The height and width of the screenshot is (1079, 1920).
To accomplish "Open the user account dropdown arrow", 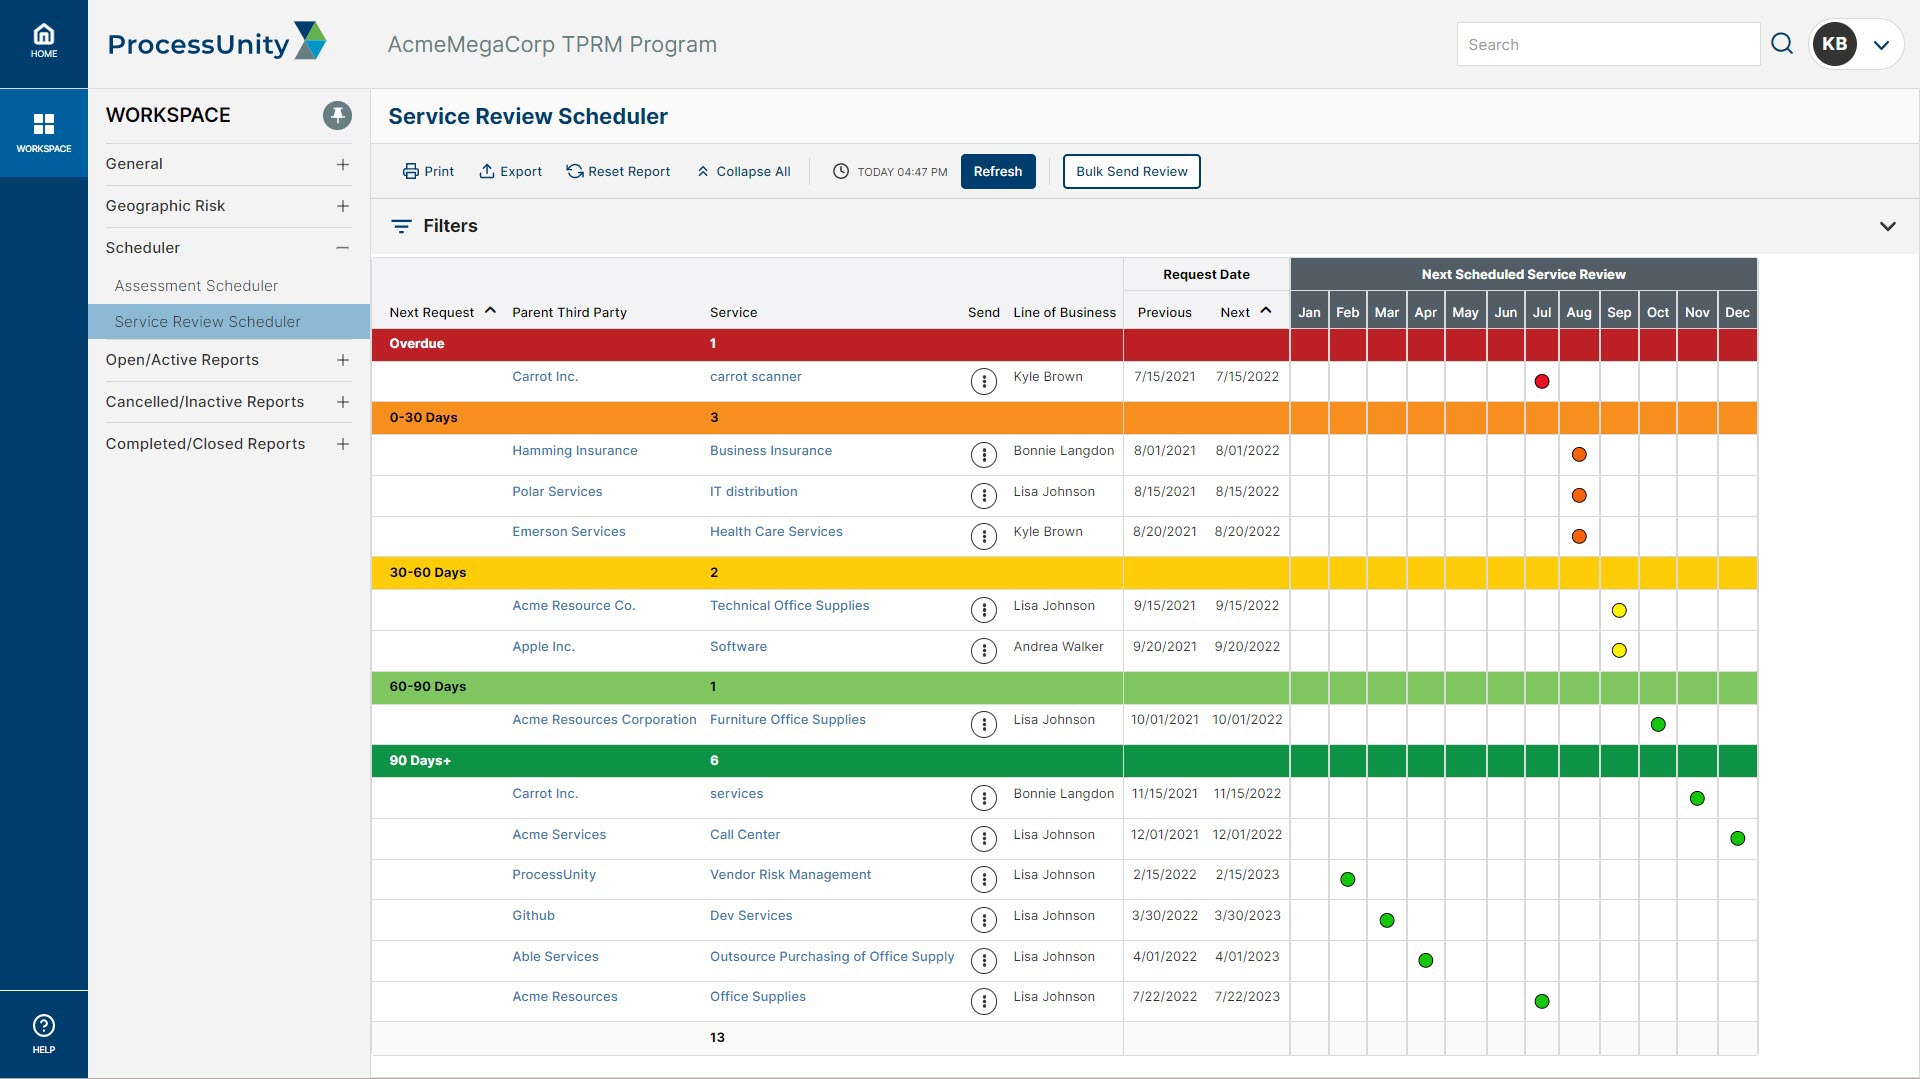I will tap(1881, 45).
